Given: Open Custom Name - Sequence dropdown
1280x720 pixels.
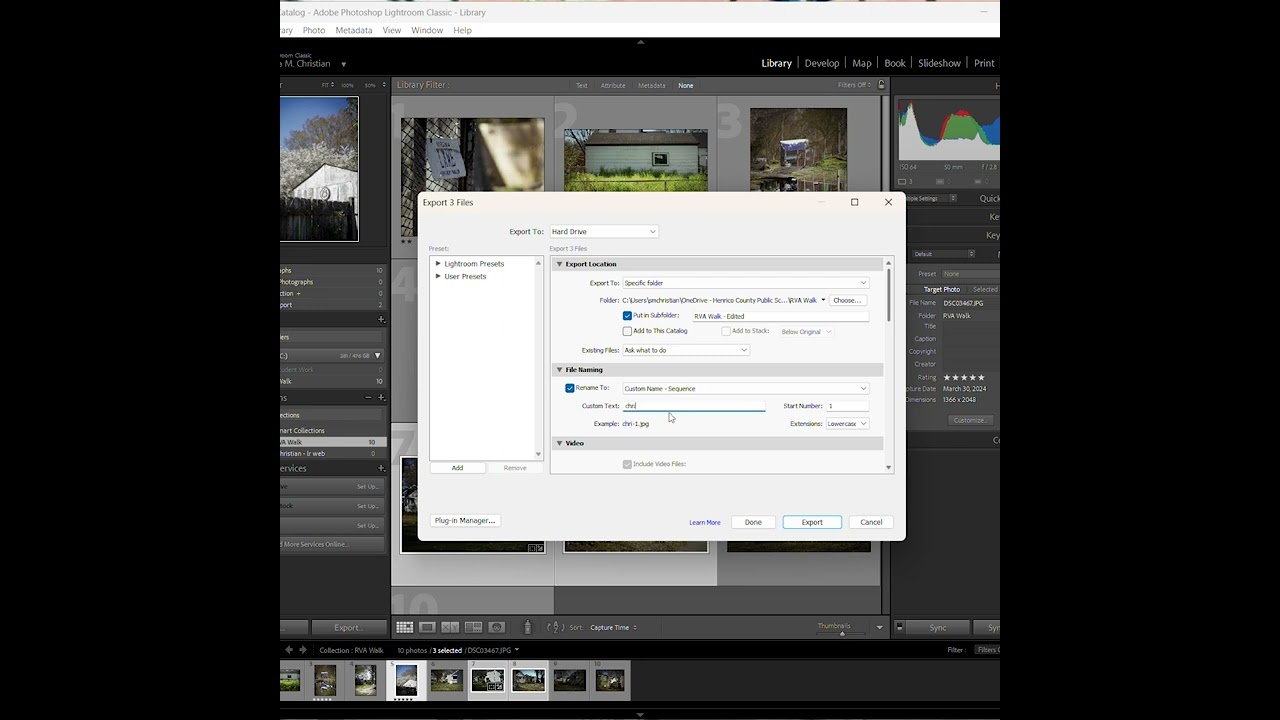Looking at the screenshot, I should click(745, 388).
